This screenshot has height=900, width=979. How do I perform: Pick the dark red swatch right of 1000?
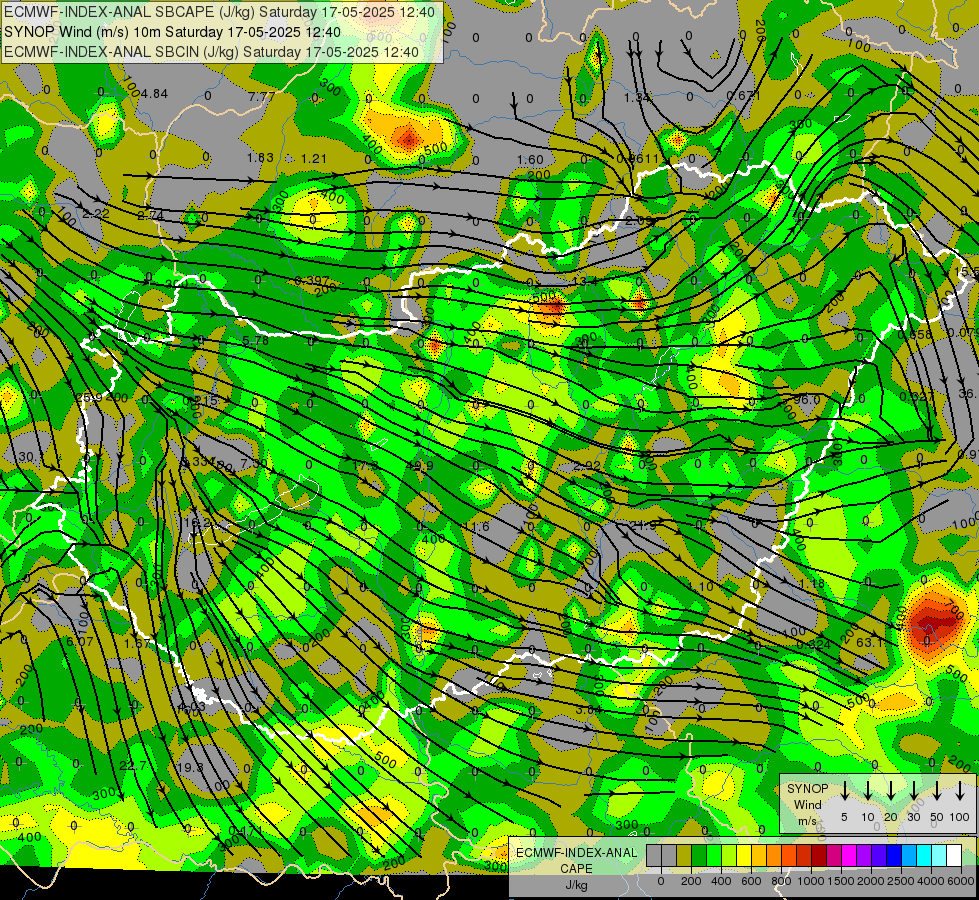point(819,856)
